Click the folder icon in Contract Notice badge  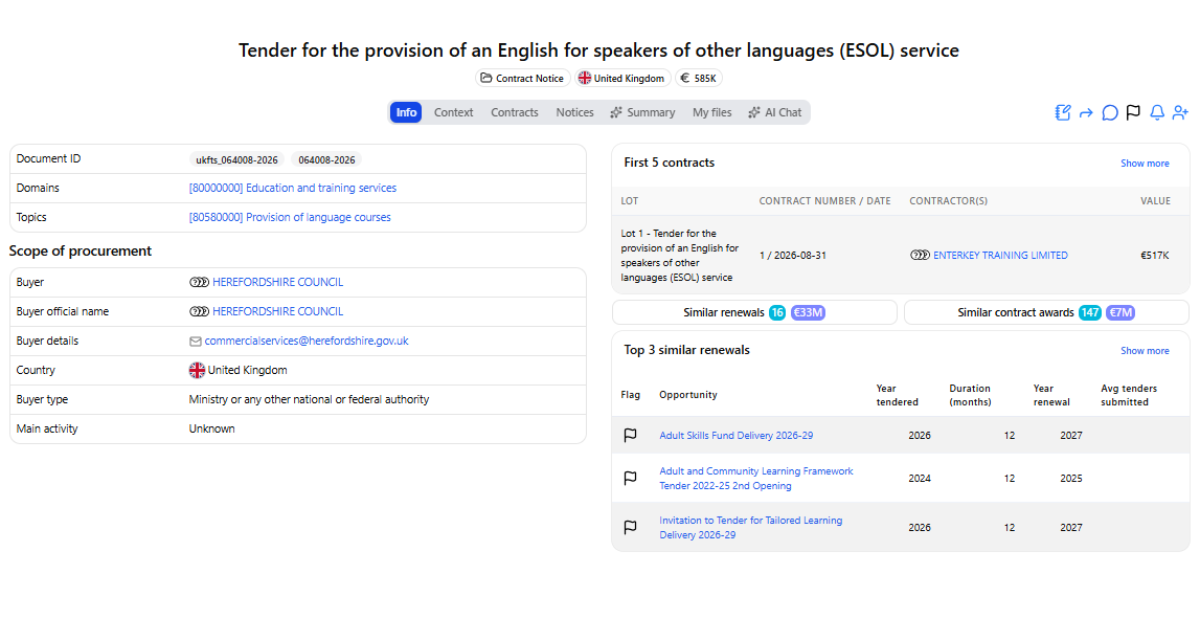pos(486,78)
